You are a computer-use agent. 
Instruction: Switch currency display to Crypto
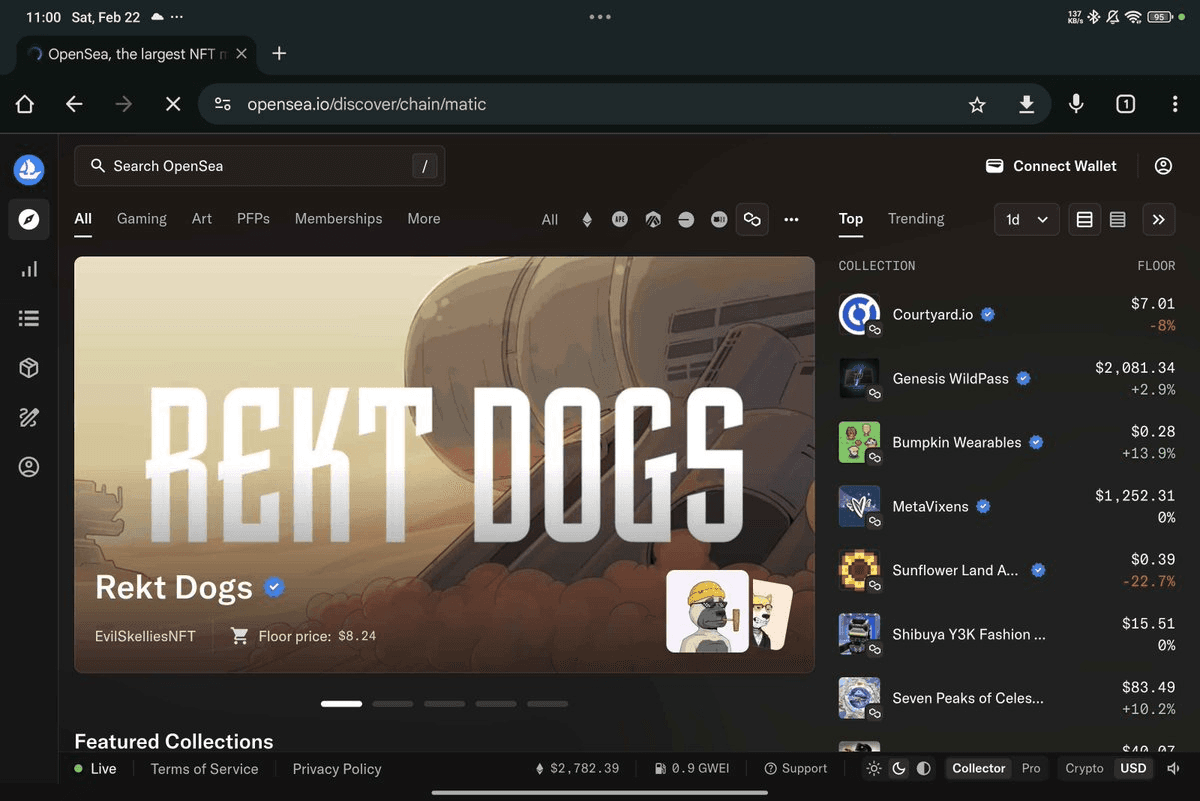coord(1084,768)
